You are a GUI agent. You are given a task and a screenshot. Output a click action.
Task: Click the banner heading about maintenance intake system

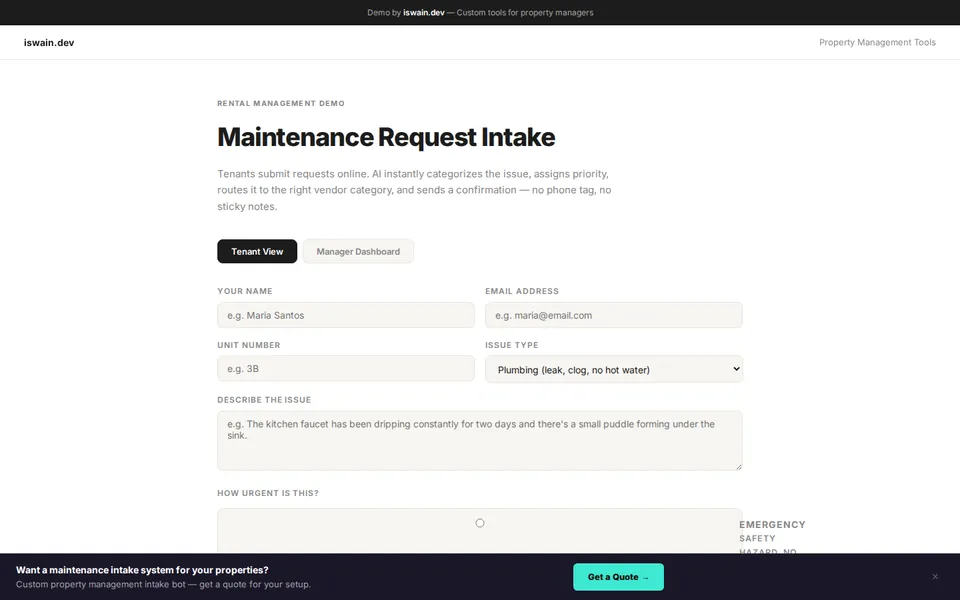(x=142, y=570)
